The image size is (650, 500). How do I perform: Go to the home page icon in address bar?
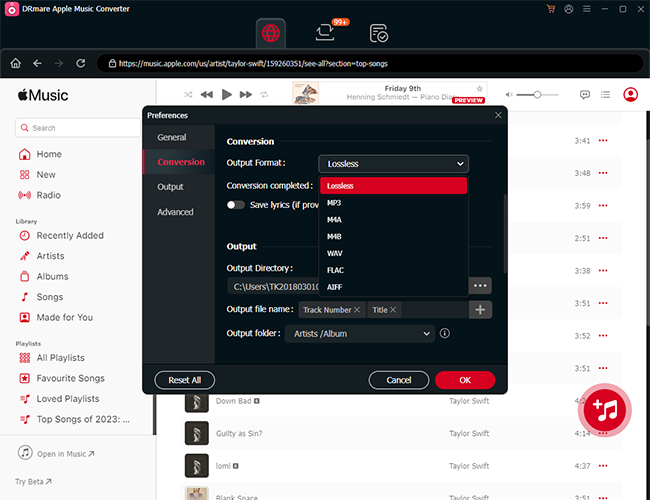click(x=15, y=63)
